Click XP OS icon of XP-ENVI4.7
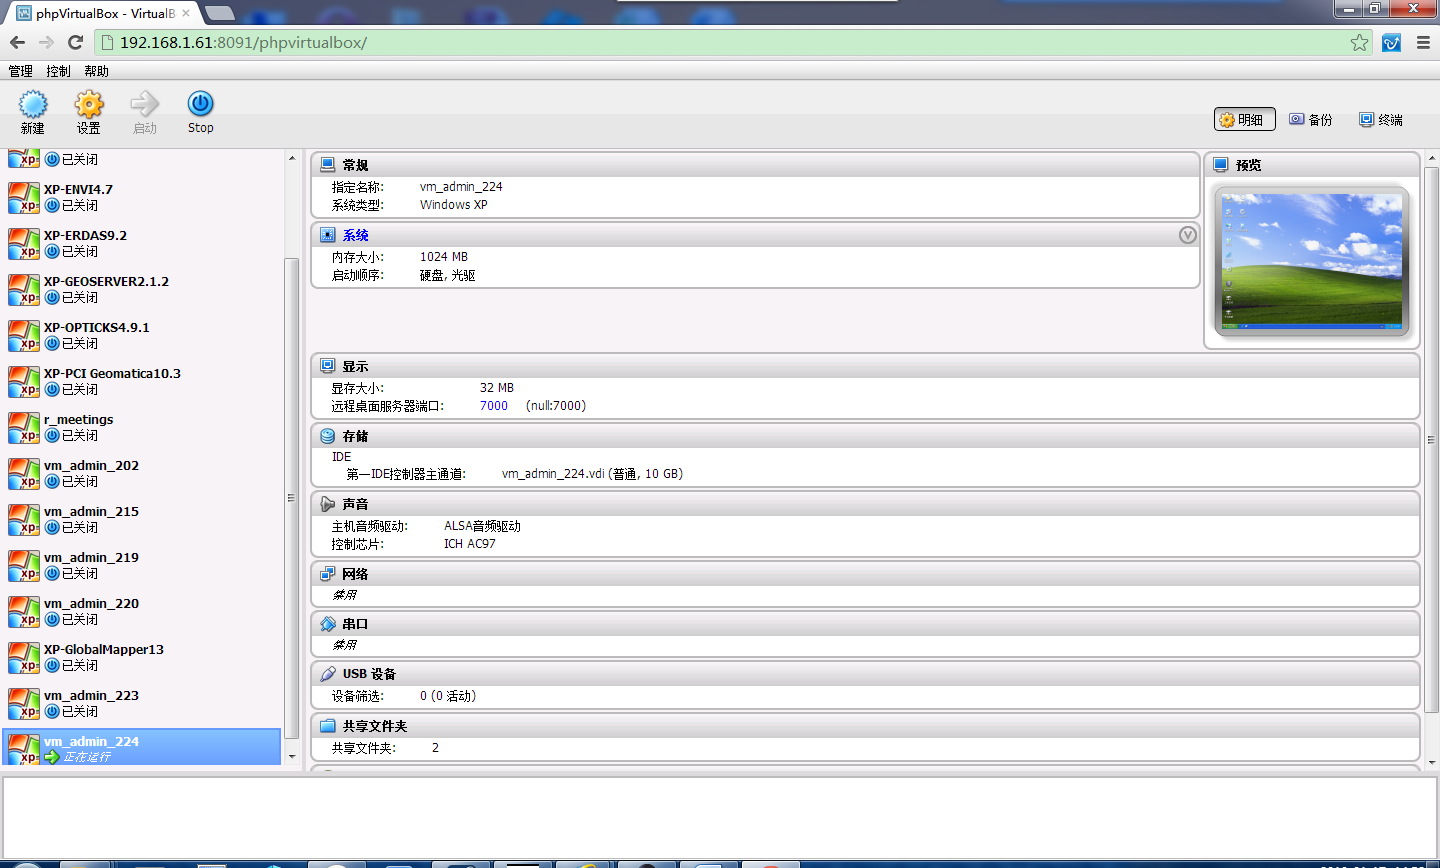This screenshot has width=1440, height=868. (x=24, y=198)
